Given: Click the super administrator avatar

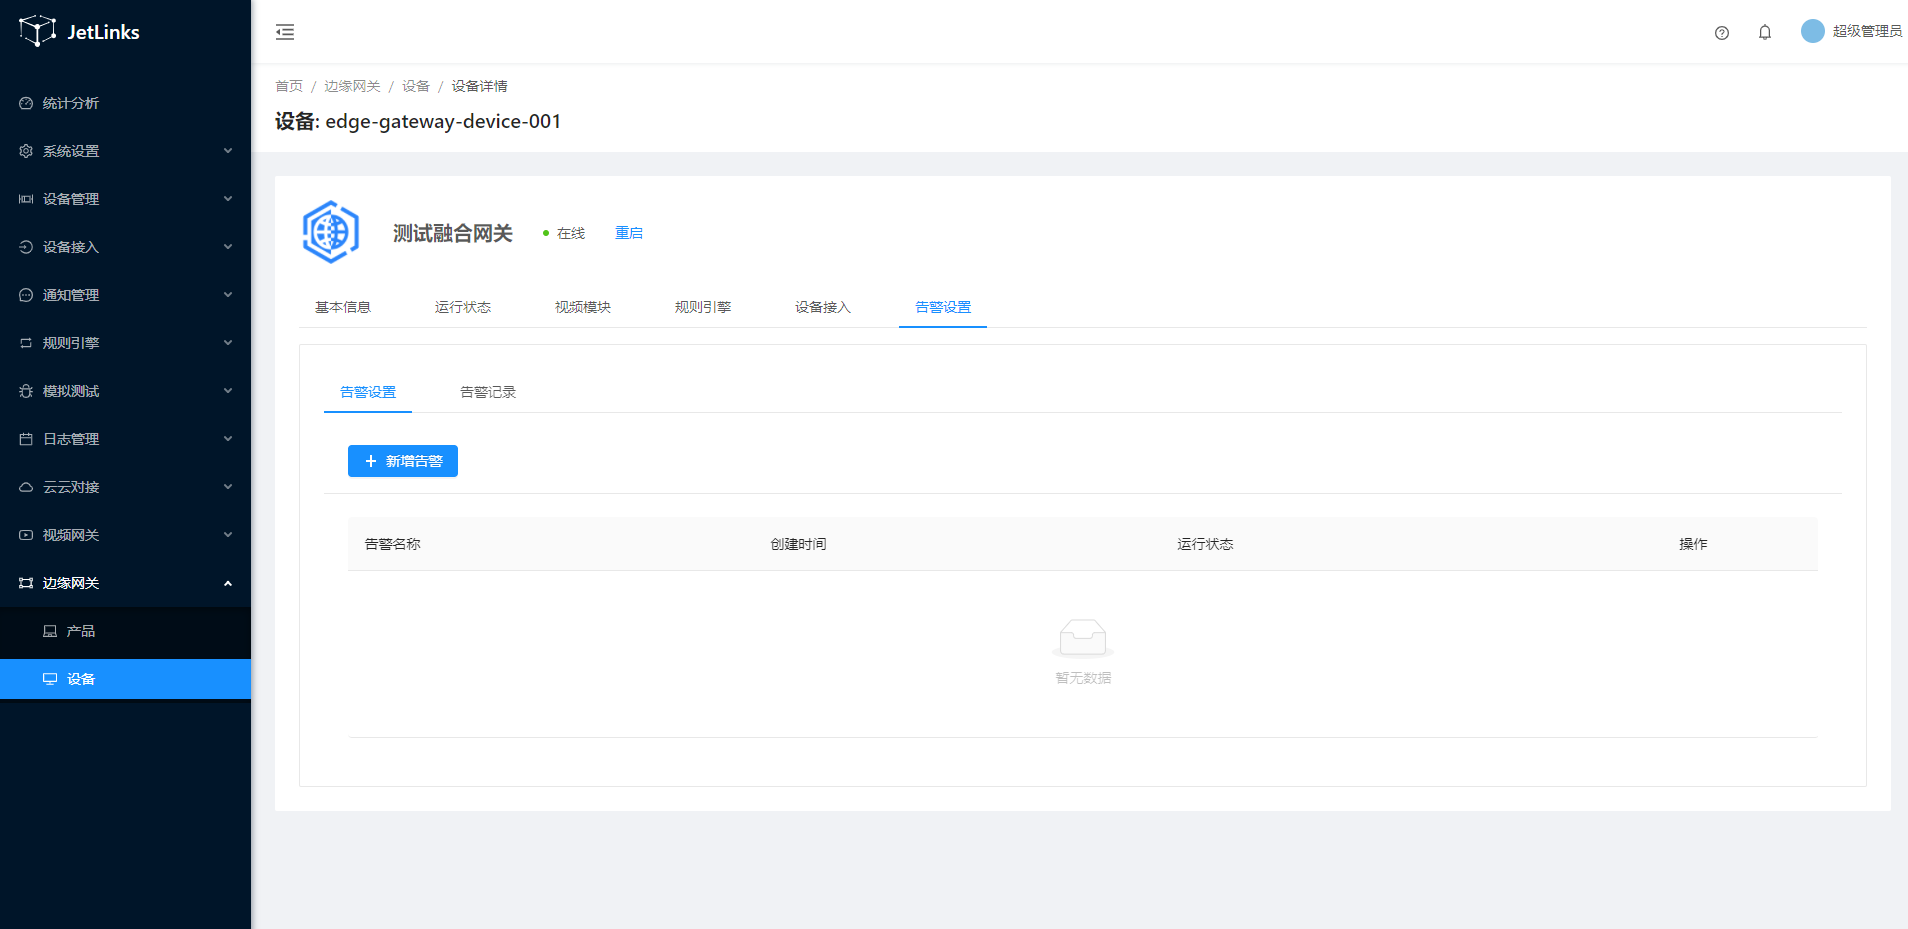Looking at the screenshot, I should pos(1812,31).
